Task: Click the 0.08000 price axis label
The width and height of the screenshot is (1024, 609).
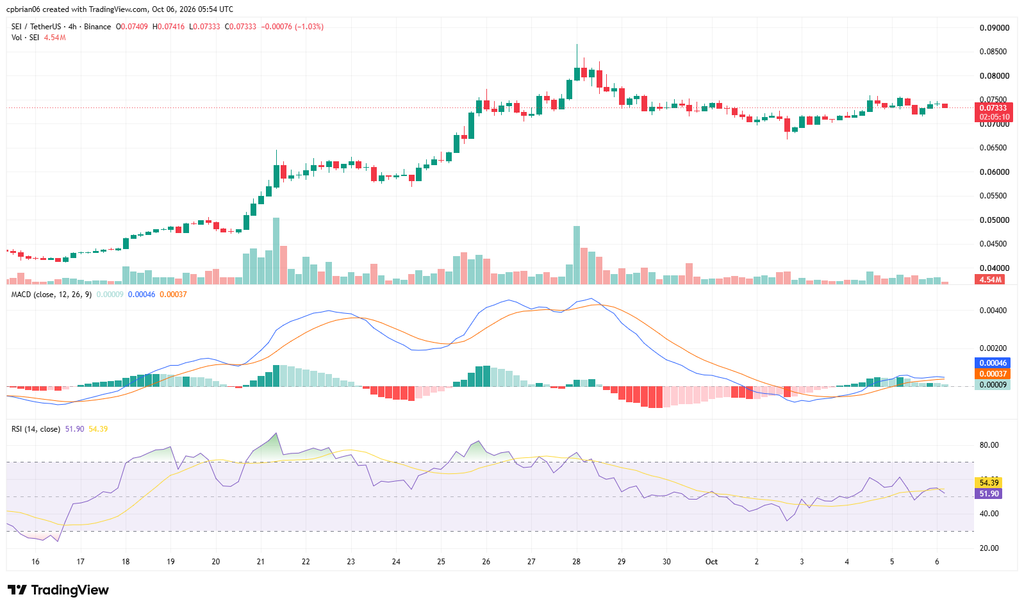Action: [994, 76]
